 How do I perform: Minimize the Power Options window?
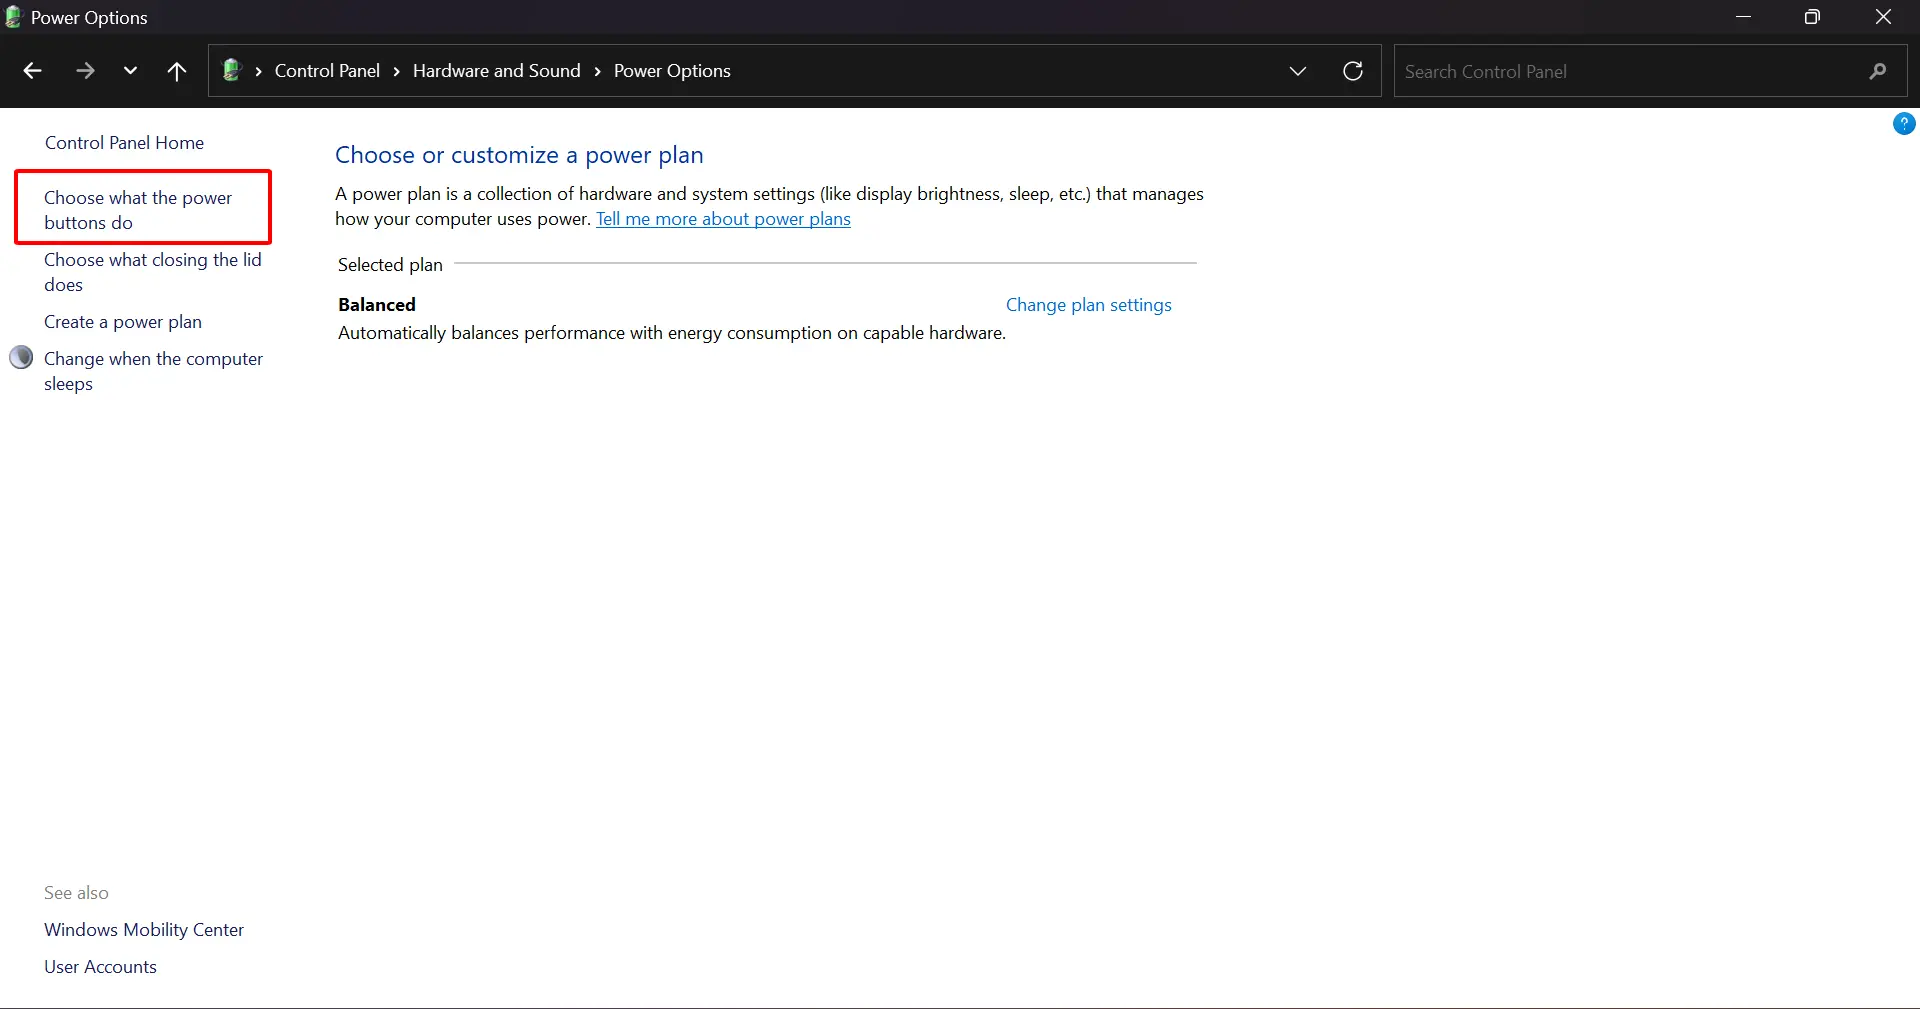pos(1744,17)
